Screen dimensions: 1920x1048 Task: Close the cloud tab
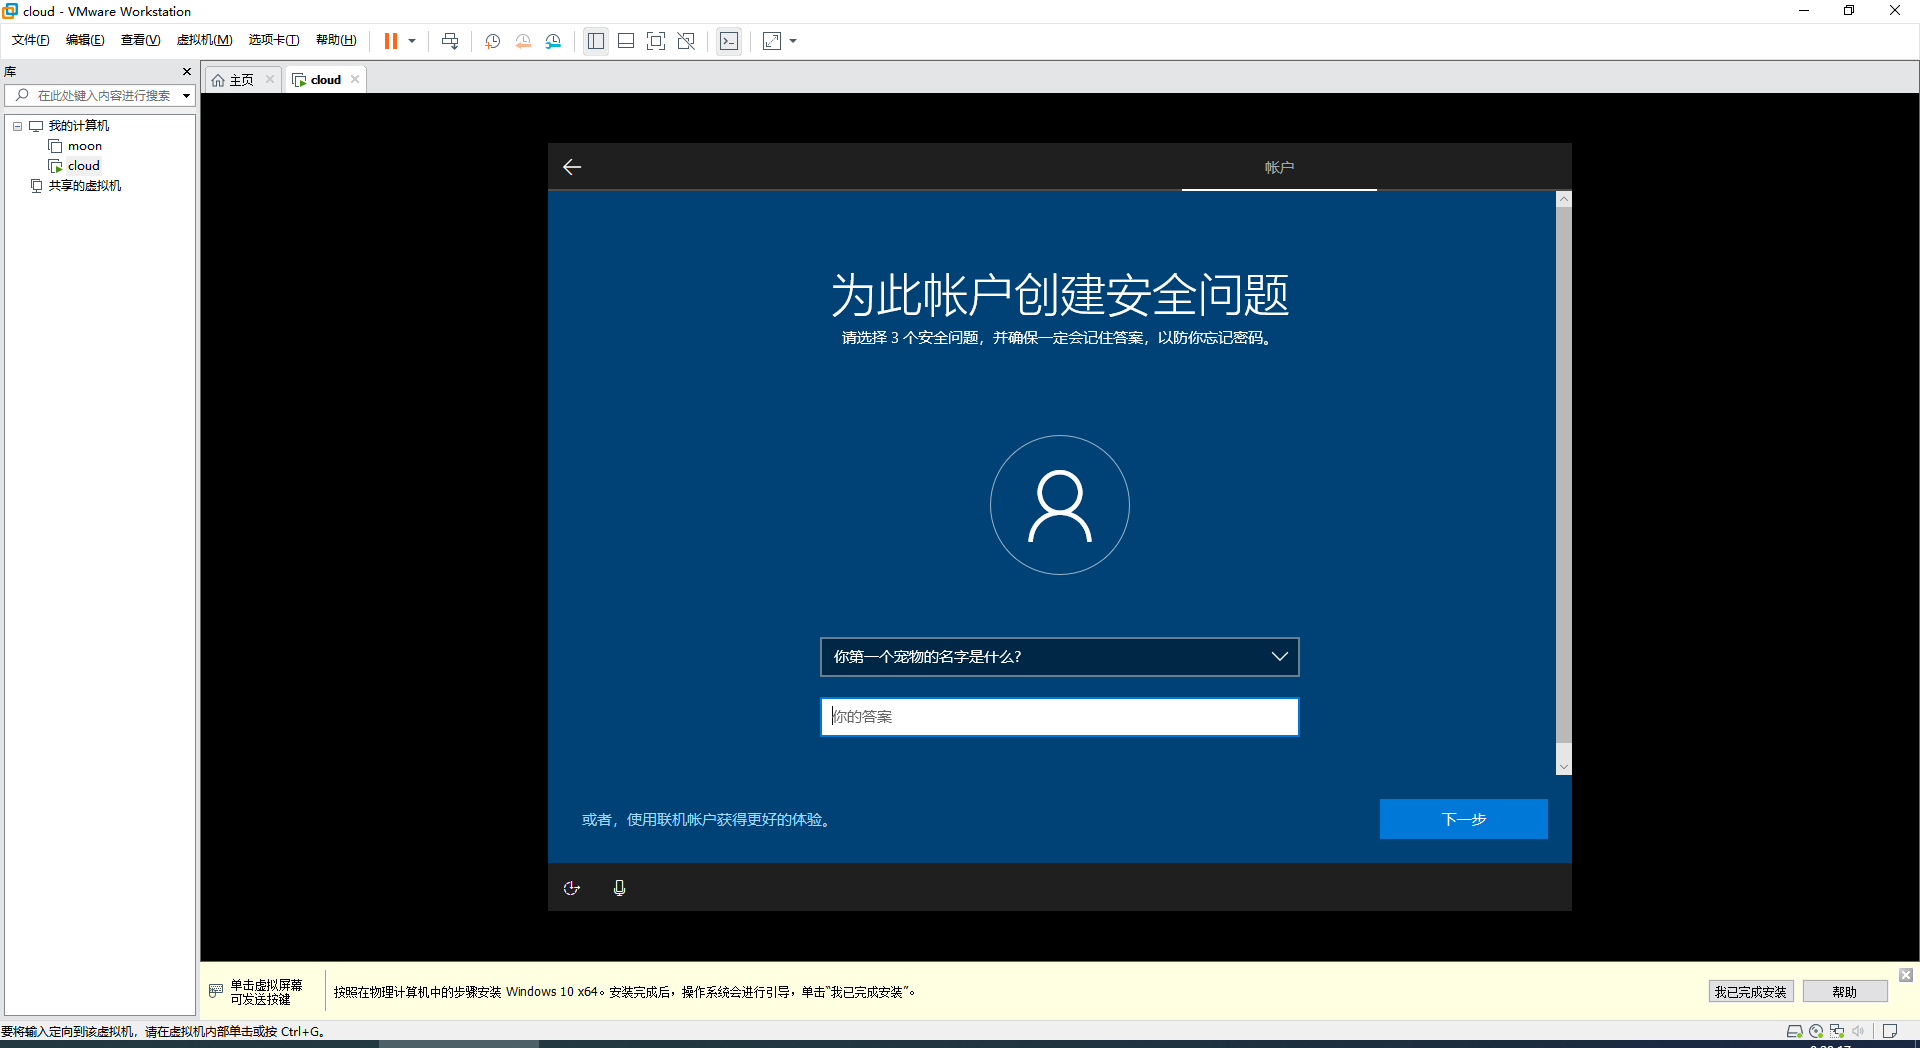[x=355, y=79]
